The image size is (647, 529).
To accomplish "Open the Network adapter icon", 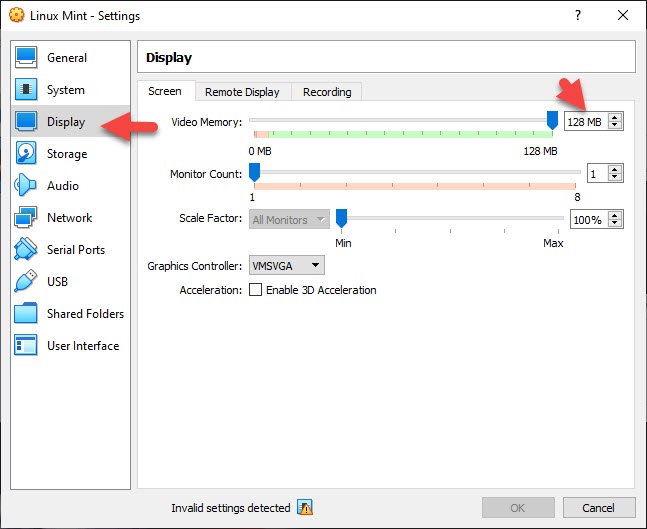I will click(x=27, y=218).
